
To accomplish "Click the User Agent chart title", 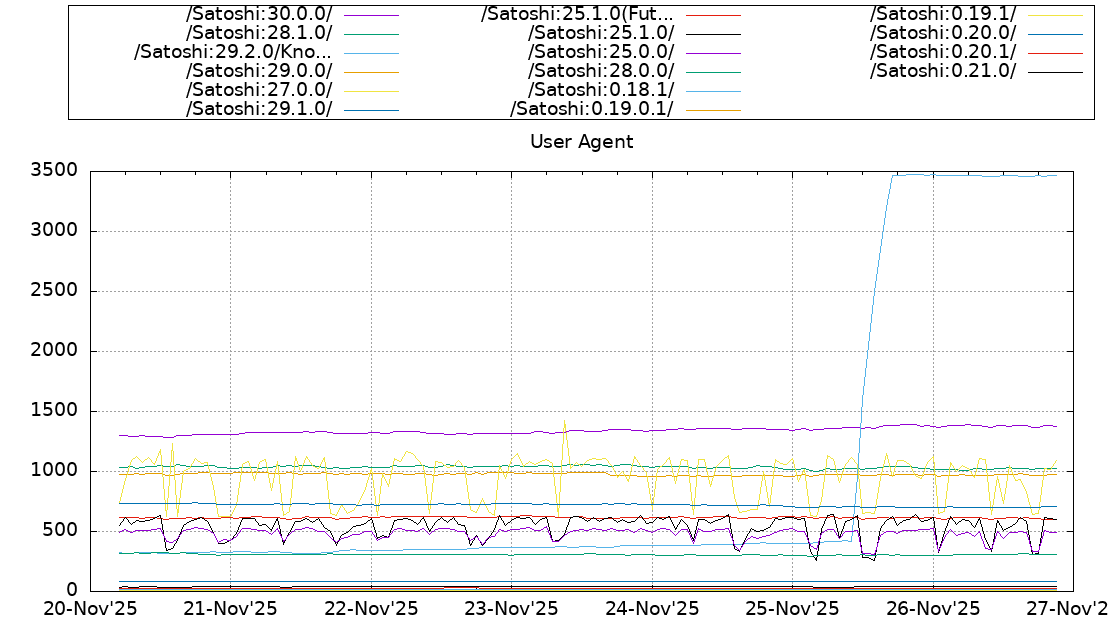I will tap(581, 141).
